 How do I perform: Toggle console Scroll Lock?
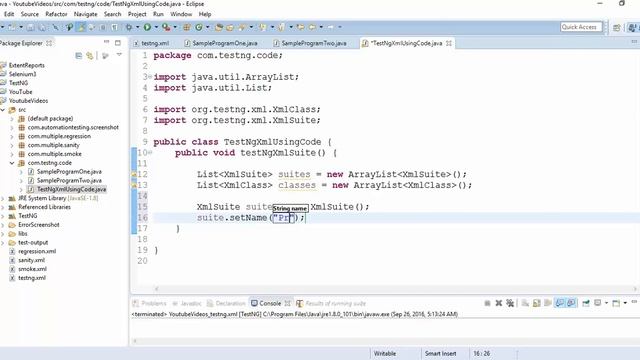coord(537,303)
